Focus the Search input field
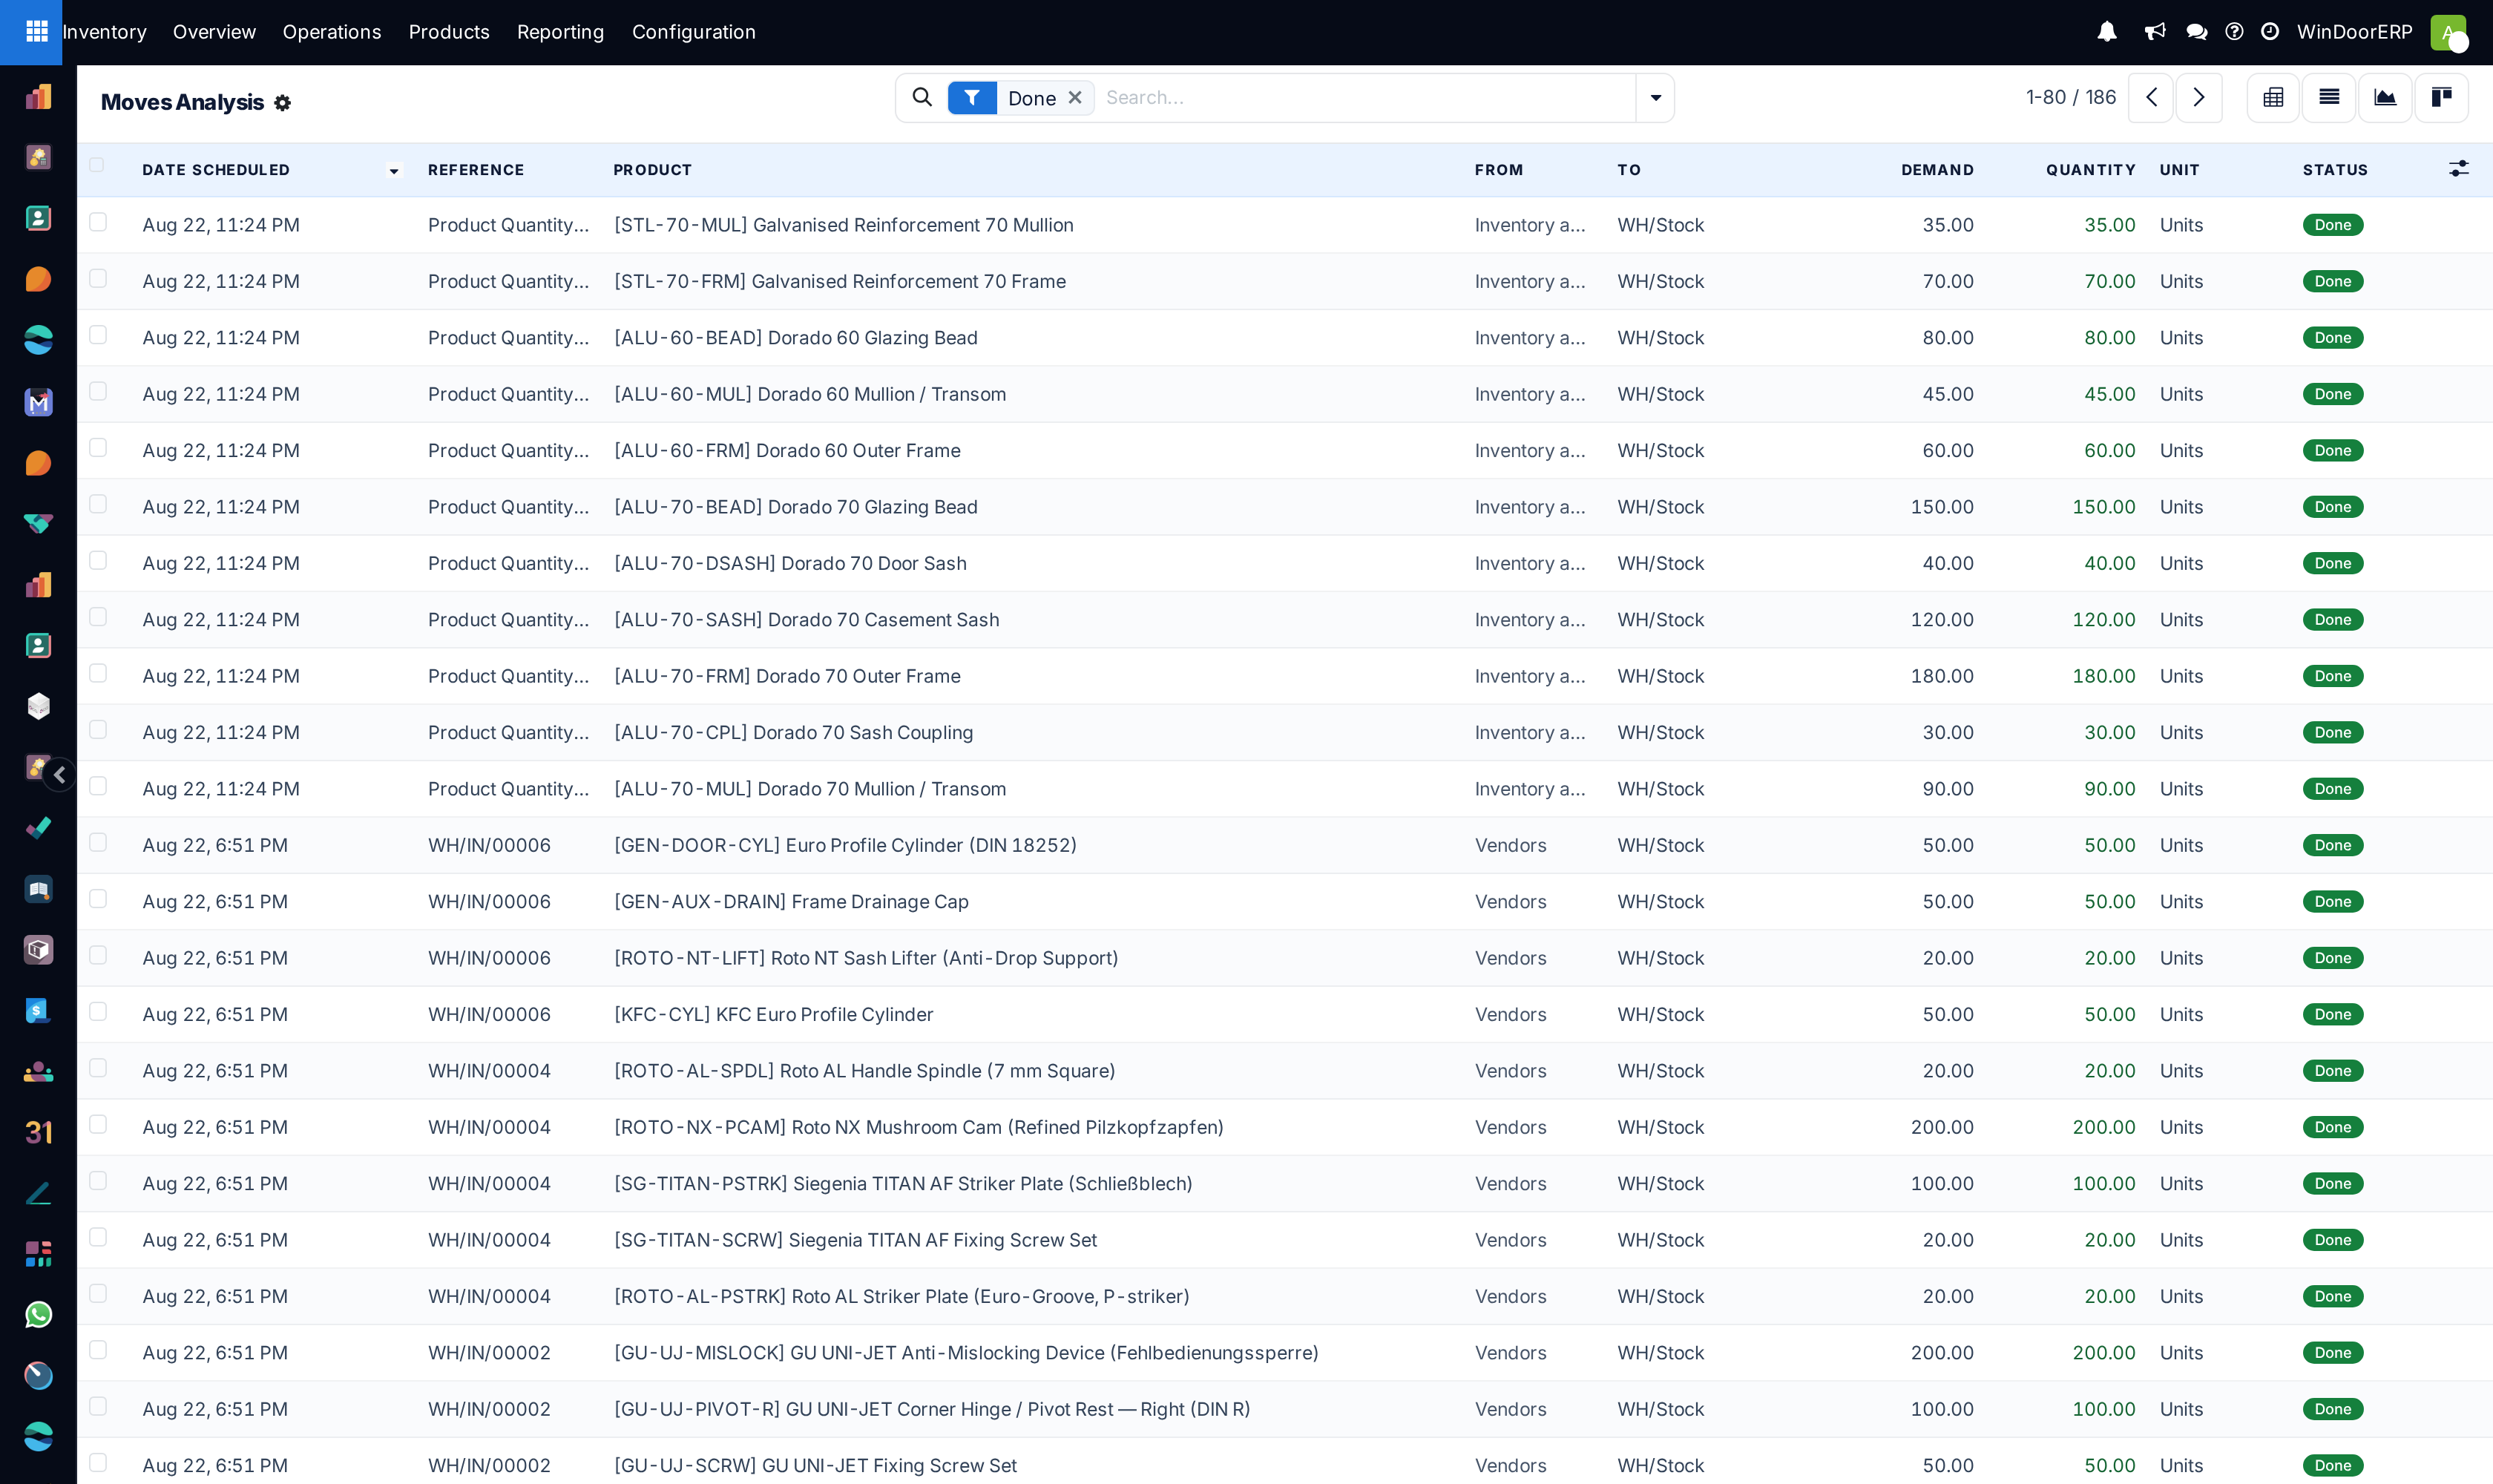This screenshot has height=1484, width=2493. [x=1365, y=98]
